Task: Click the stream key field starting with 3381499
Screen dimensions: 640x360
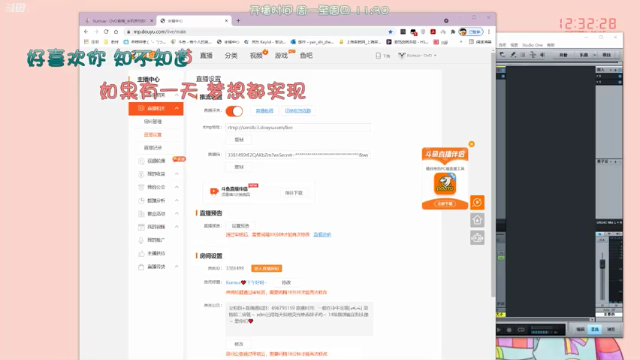Action: click(x=298, y=155)
